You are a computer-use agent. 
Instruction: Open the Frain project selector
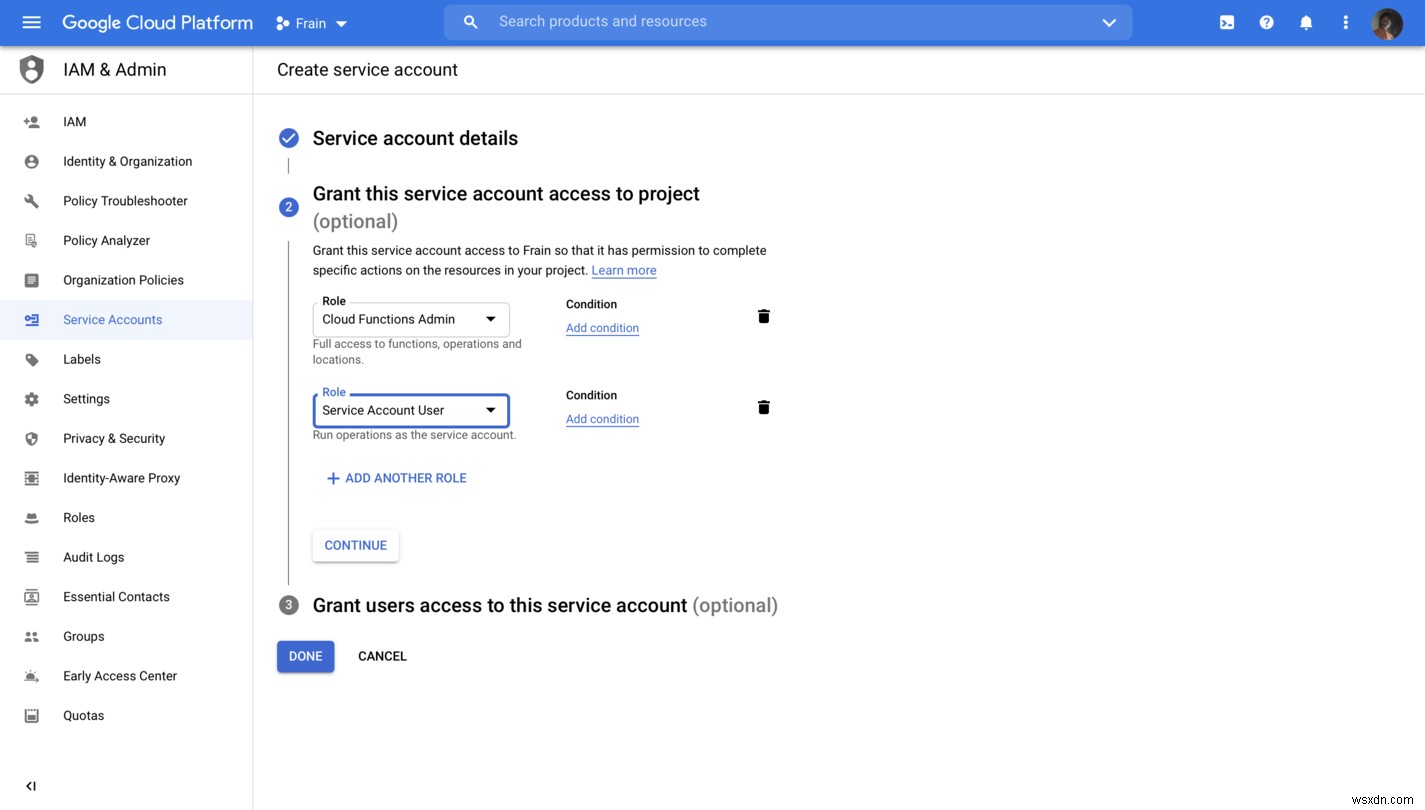point(311,23)
